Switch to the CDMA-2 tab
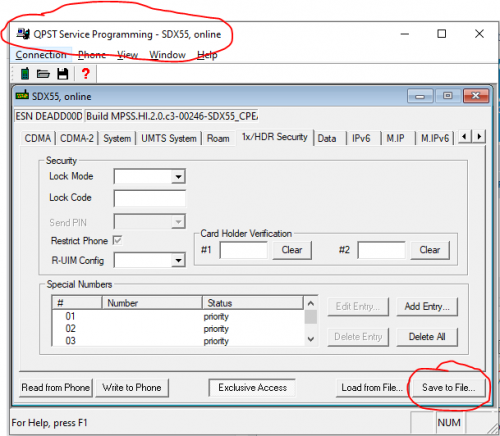This screenshot has height=436, width=500. pos(77,138)
